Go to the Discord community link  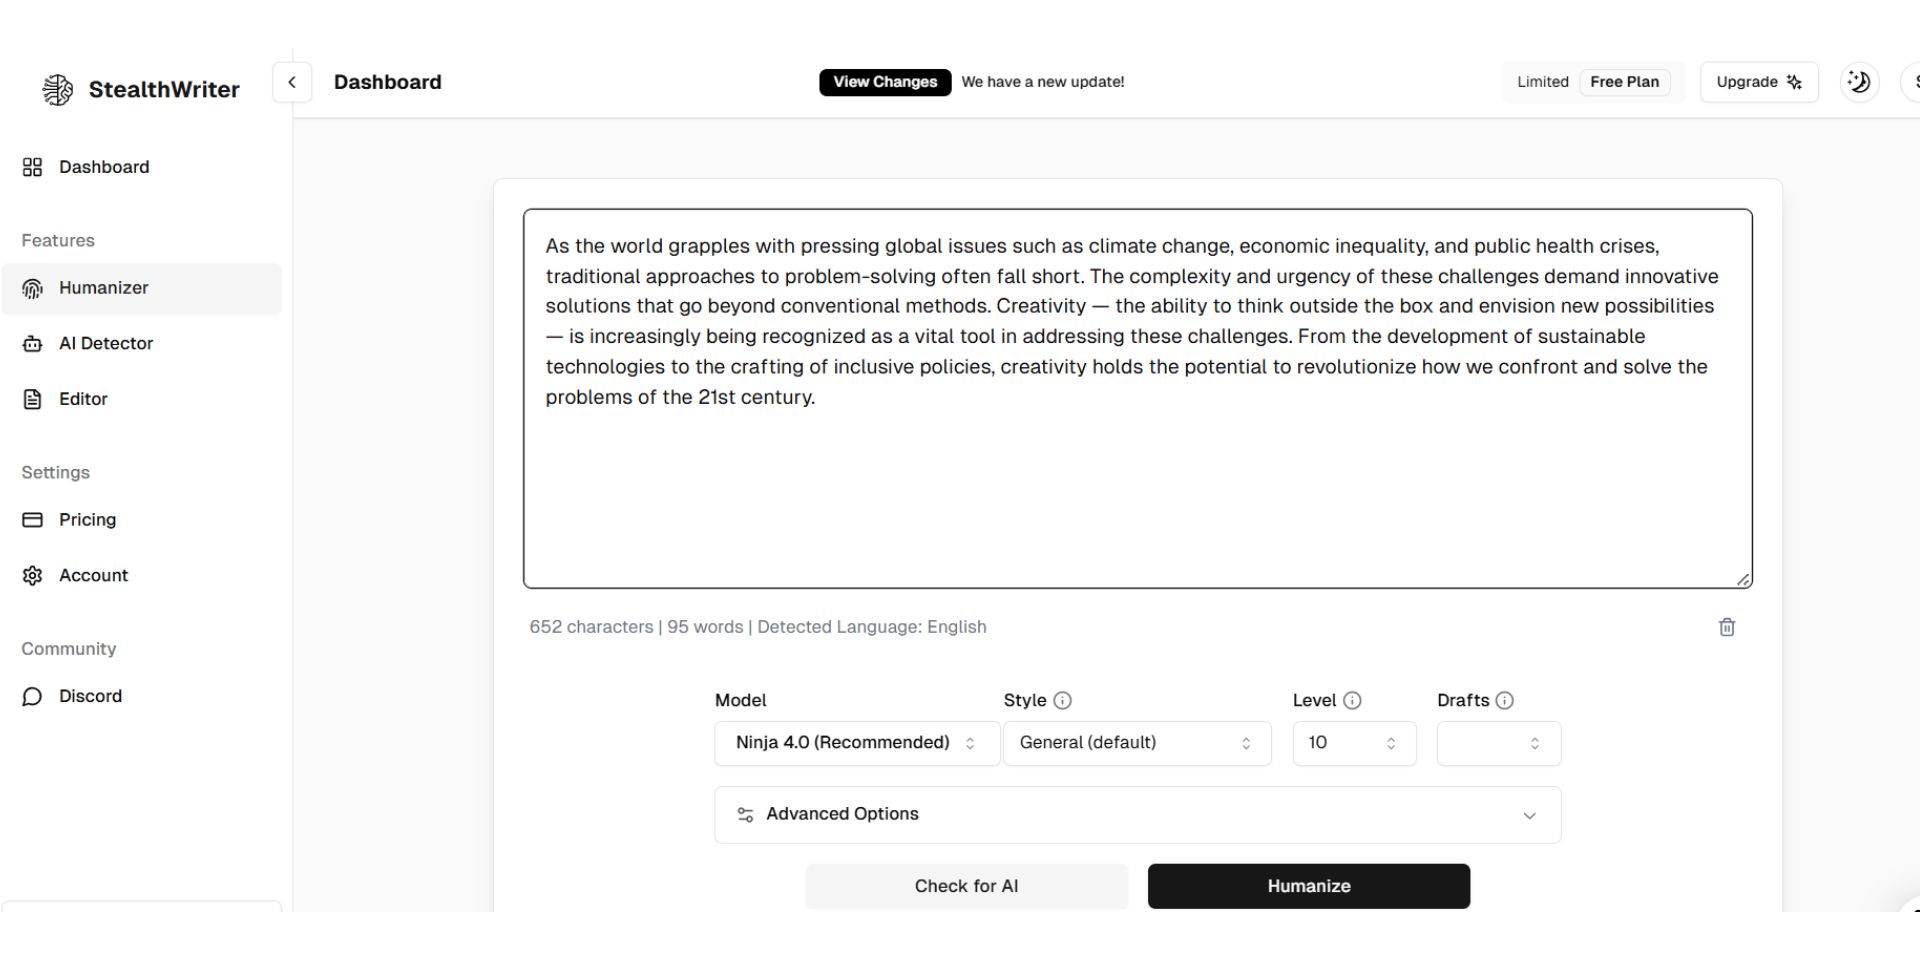[141, 696]
